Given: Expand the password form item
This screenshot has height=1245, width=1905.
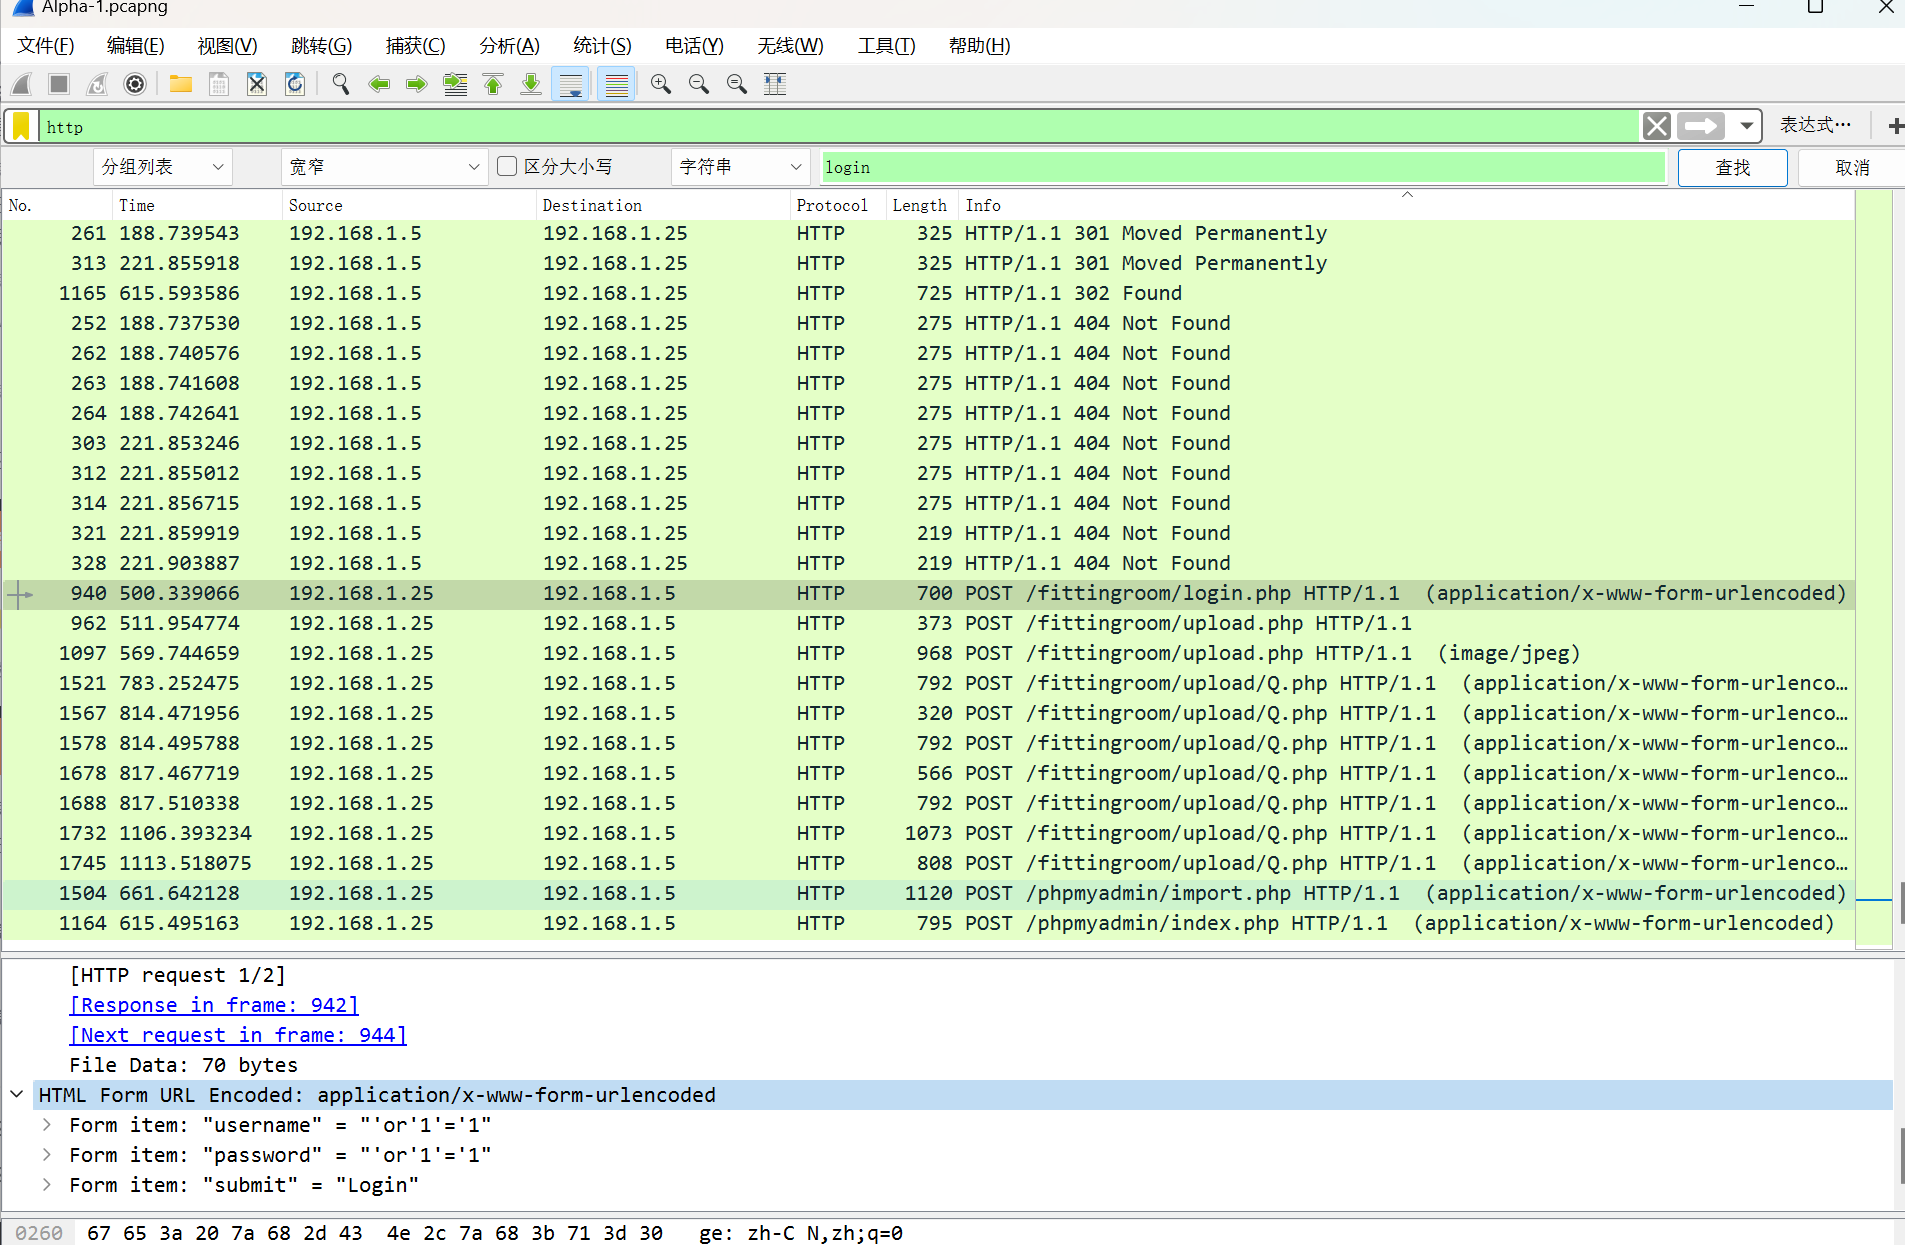Looking at the screenshot, I should pos(47,1154).
